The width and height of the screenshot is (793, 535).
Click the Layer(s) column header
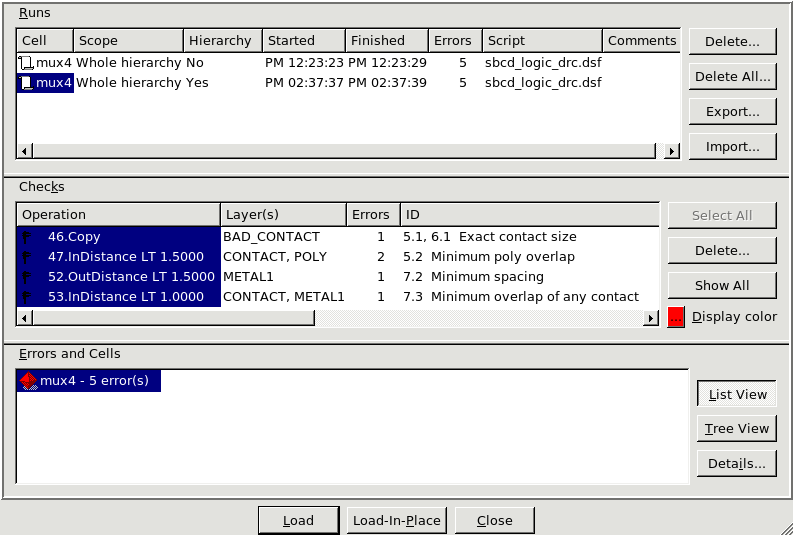point(284,214)
